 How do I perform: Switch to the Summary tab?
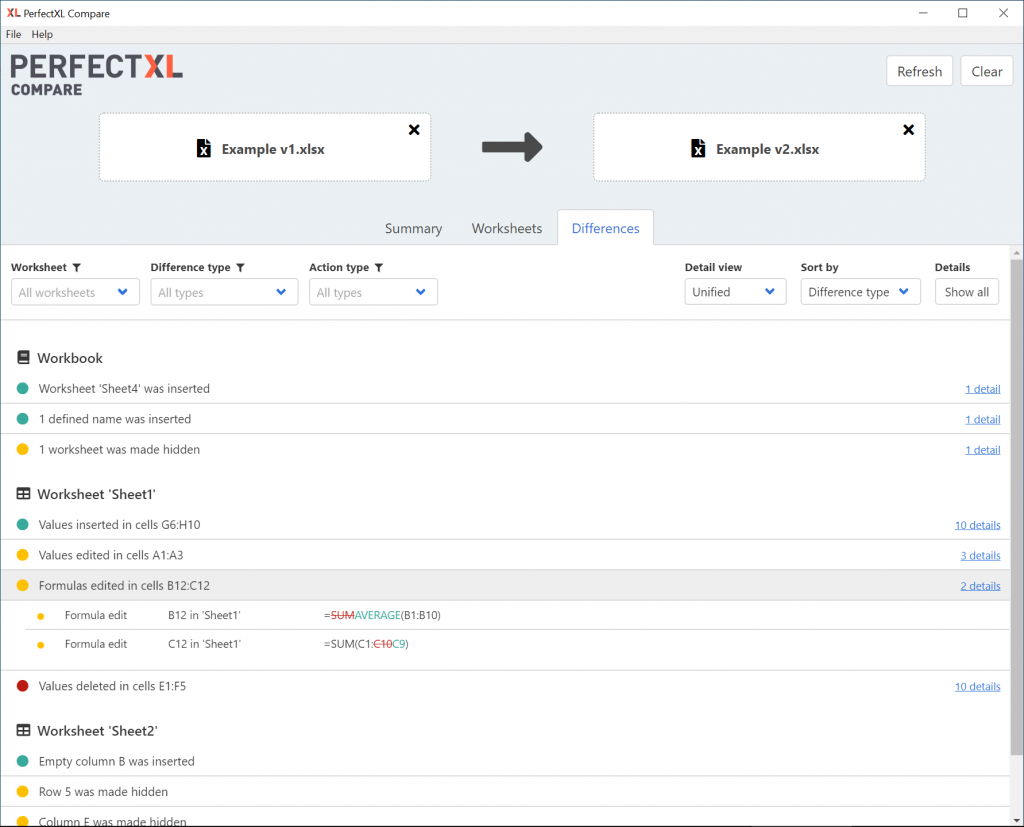coord(413,229)
